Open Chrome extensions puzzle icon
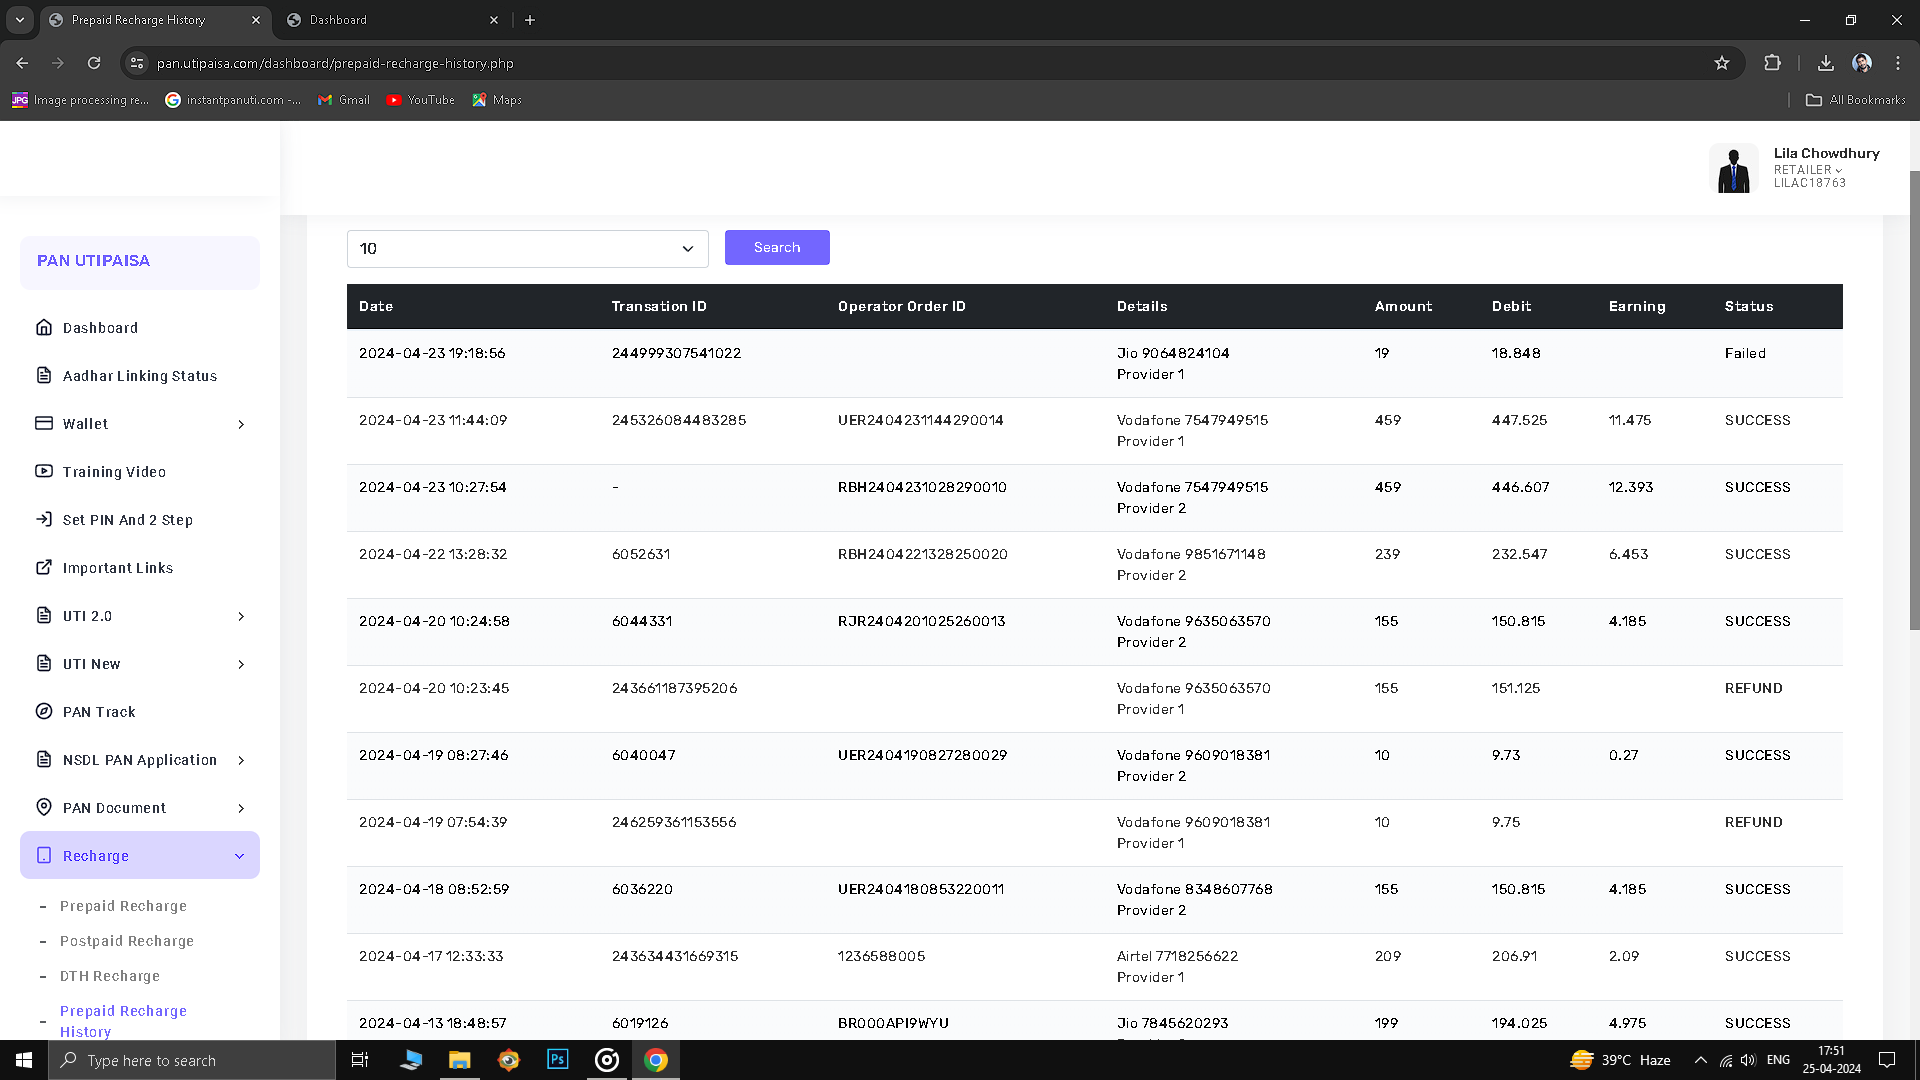1920x1080 pixels. coord(1772,63)
